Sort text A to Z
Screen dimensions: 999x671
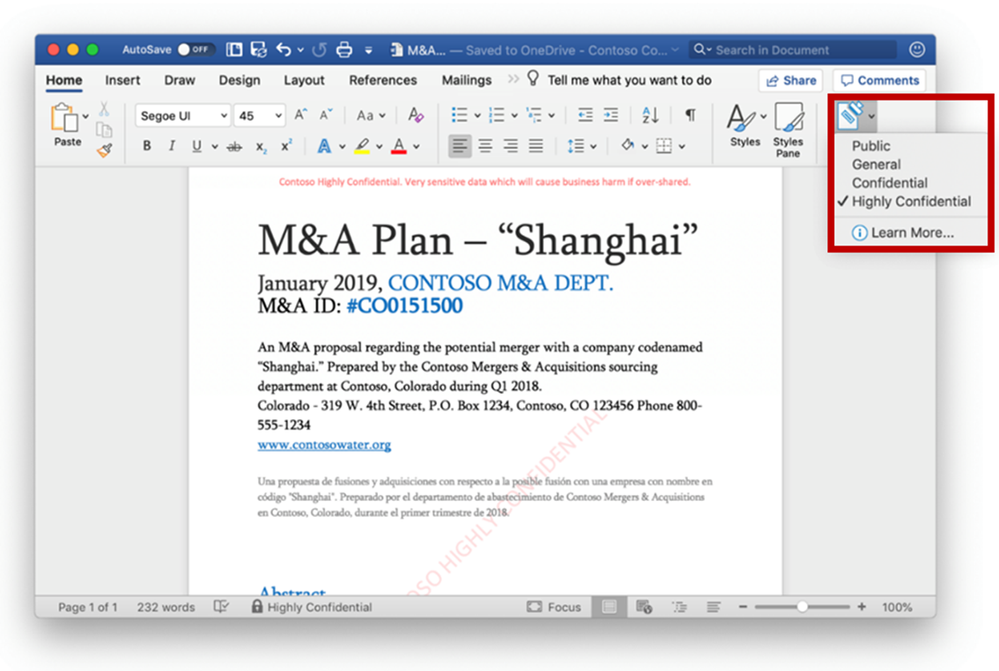(650, 115)
